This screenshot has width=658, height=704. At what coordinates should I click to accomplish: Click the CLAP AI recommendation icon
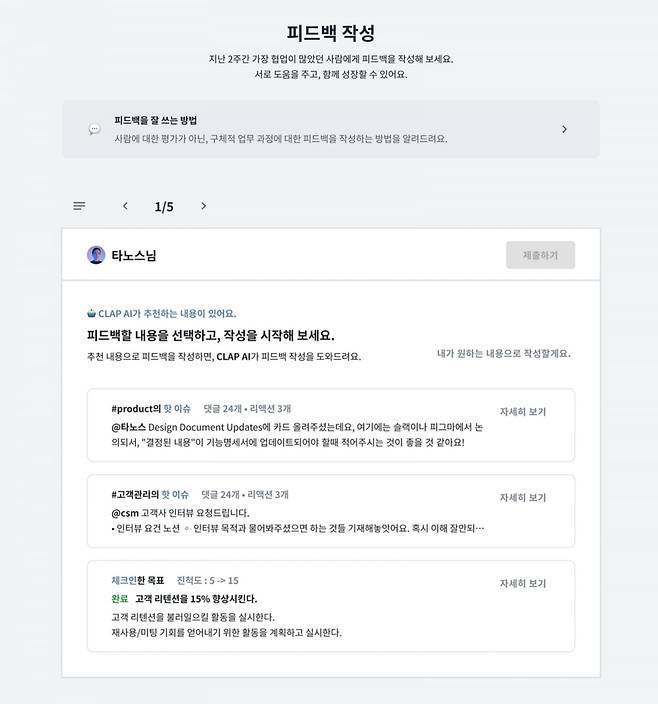coord(91,313)
